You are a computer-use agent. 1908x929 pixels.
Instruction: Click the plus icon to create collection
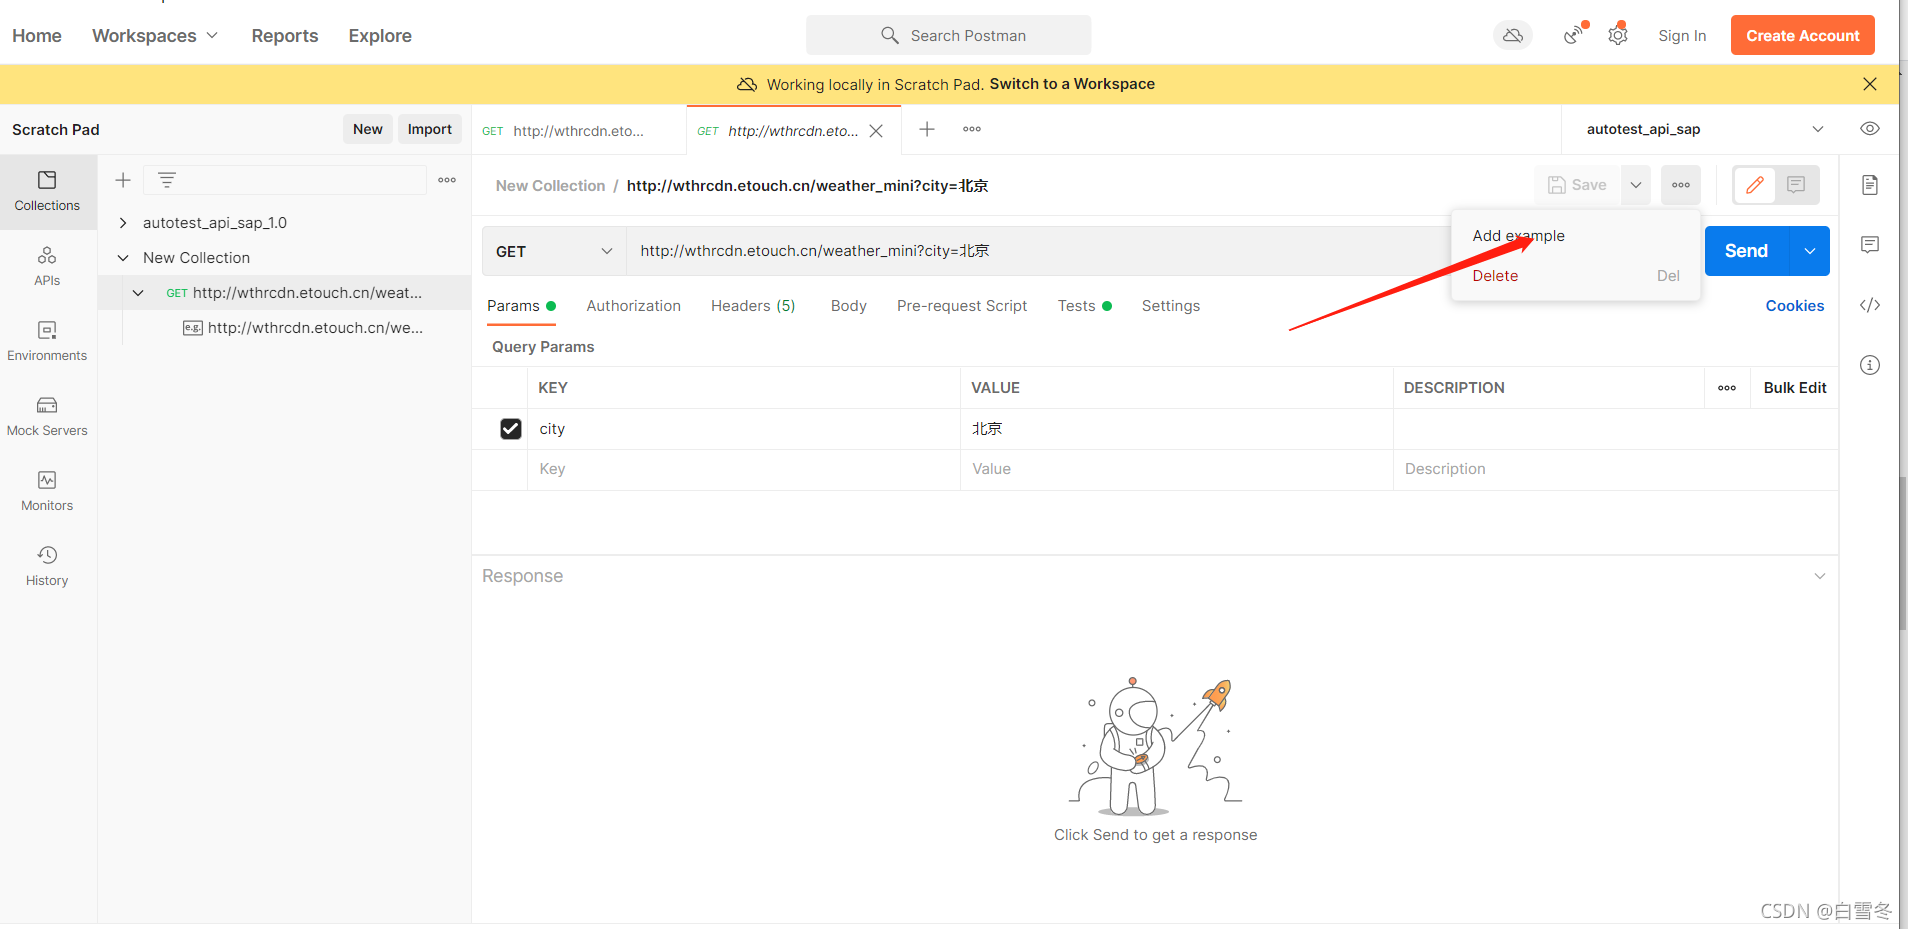tap(123, 180)
